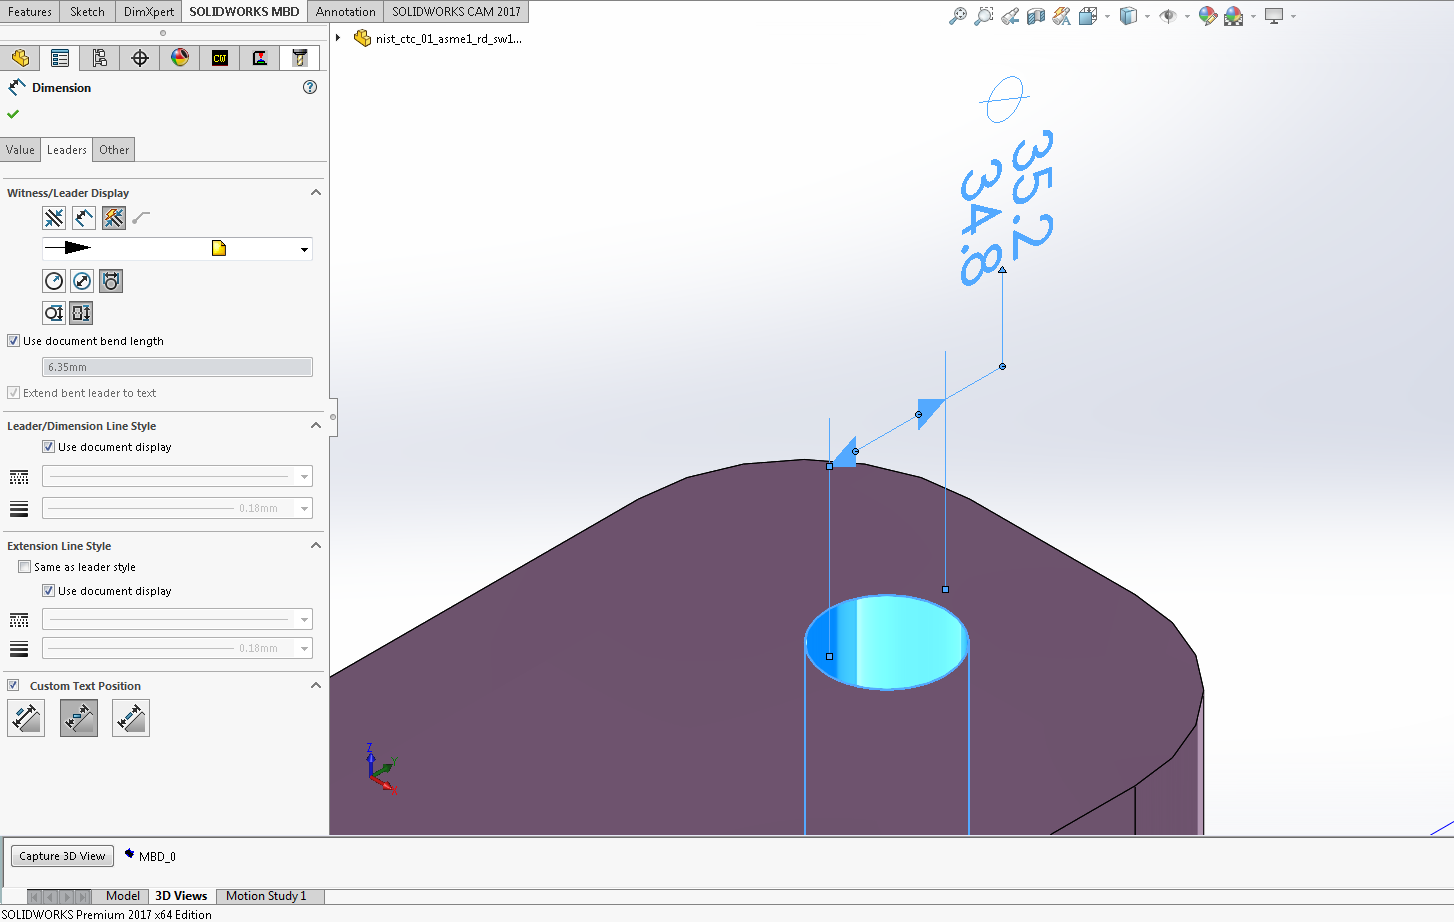Click the View Orientation cube icon
Viewport: 1454px width, 922px height.
click(1130, 16)
